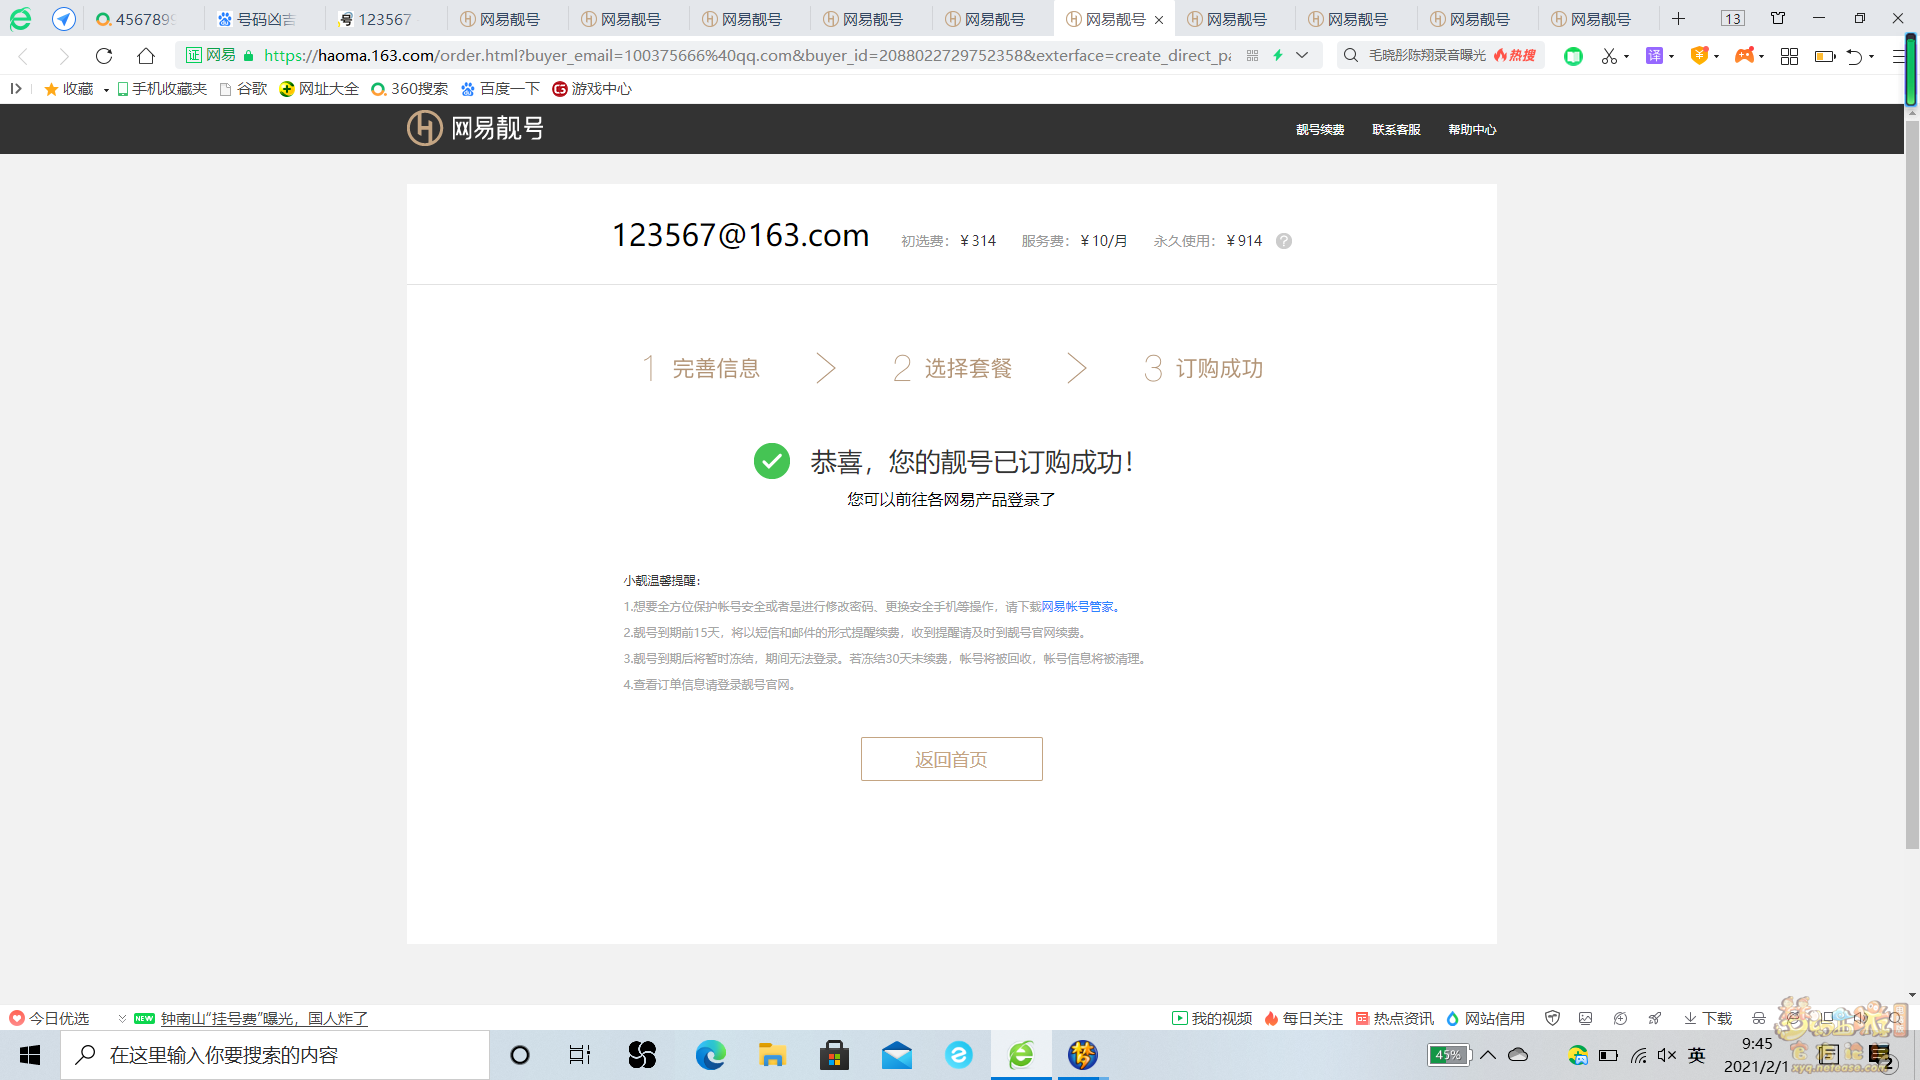Click the 网易靓号 logo
The width and height of the screenshot is (1920, 1080).
click(475, 128)
